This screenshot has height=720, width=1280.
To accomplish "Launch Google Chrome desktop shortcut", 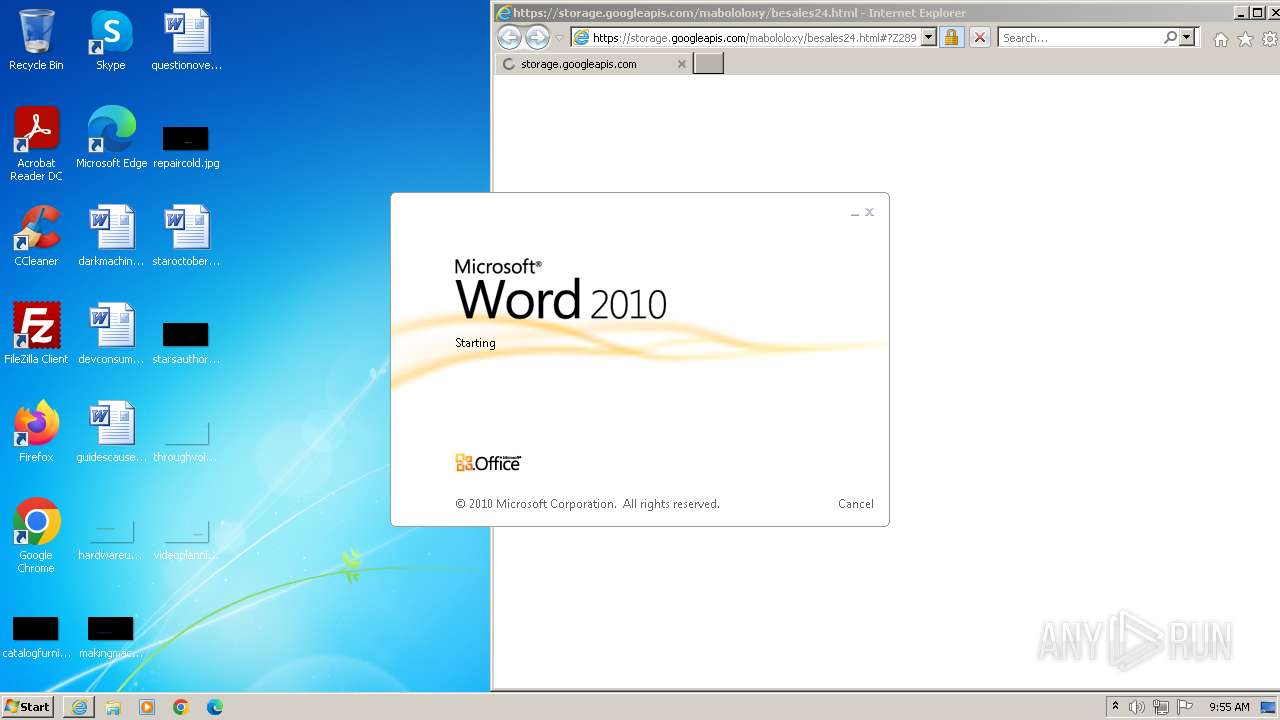I will coord(36,536).
